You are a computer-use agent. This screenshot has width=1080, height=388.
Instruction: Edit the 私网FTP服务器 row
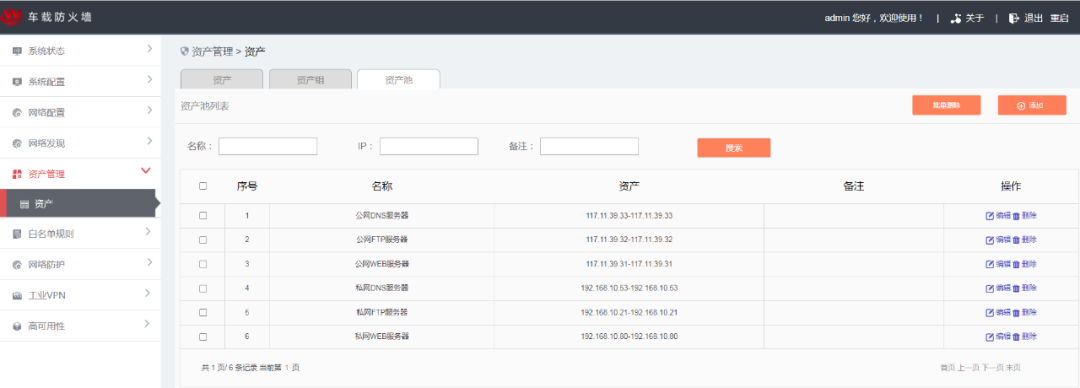(x=998, y=312)
